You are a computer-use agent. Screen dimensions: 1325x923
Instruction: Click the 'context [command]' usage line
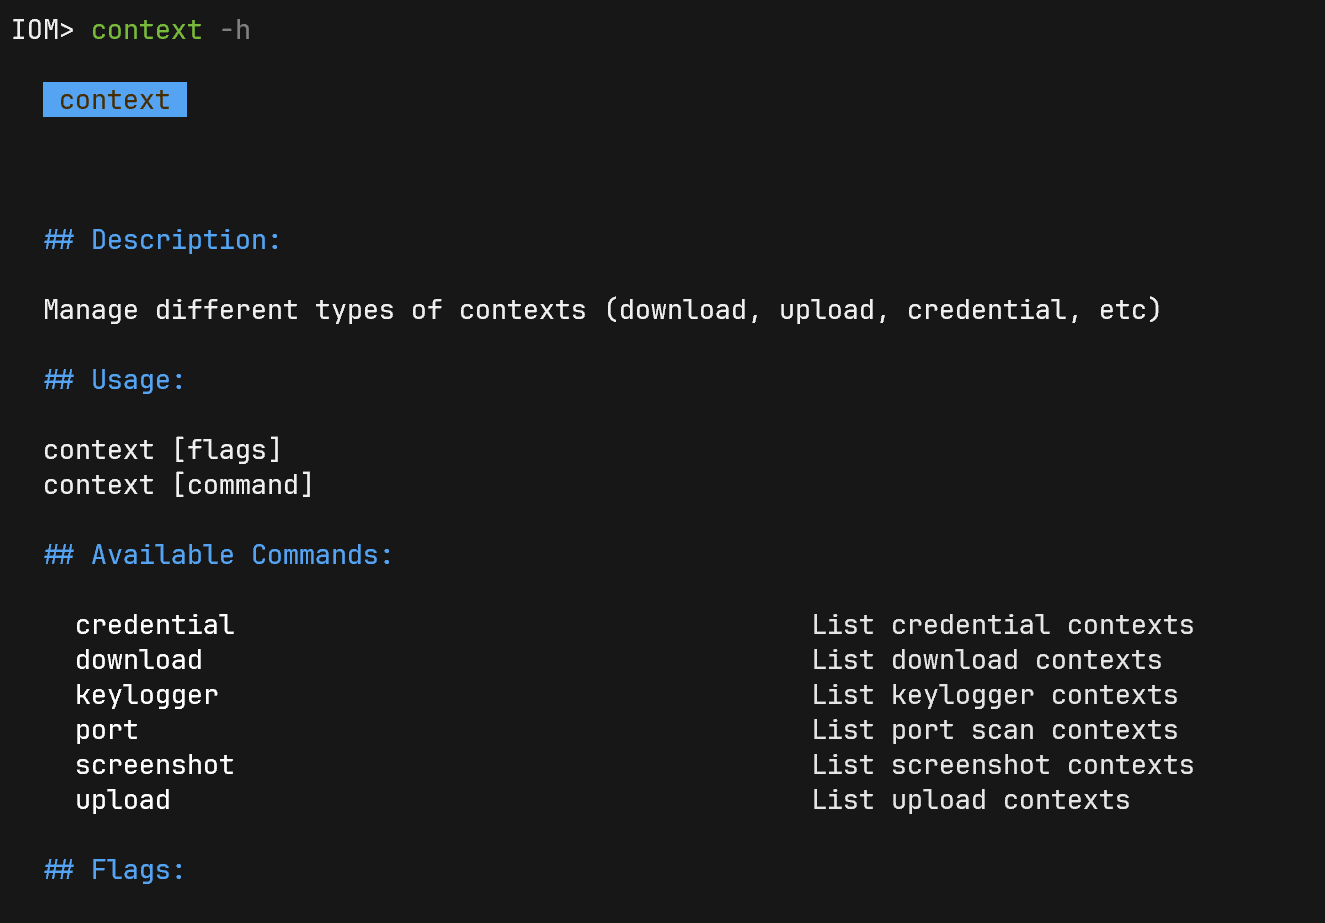(179, 485)
